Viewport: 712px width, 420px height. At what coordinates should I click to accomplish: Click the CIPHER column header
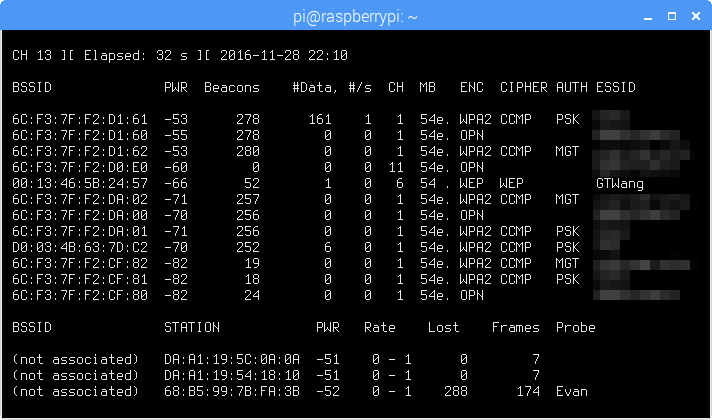pyautogui.click(x=523, y=88)
